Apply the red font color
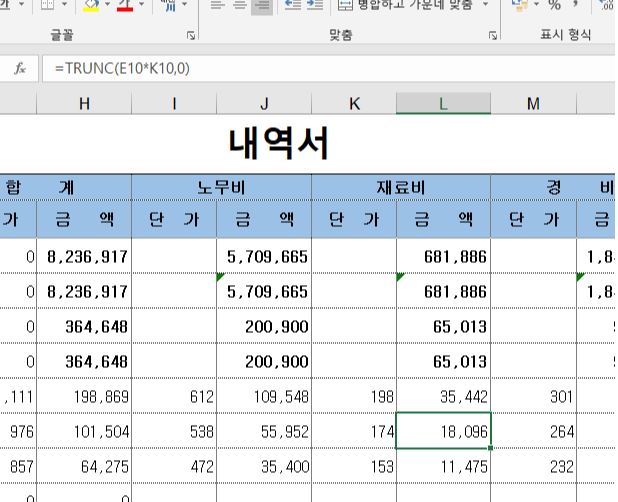This screenshot has width=618, height=502. tap(125, 5)
